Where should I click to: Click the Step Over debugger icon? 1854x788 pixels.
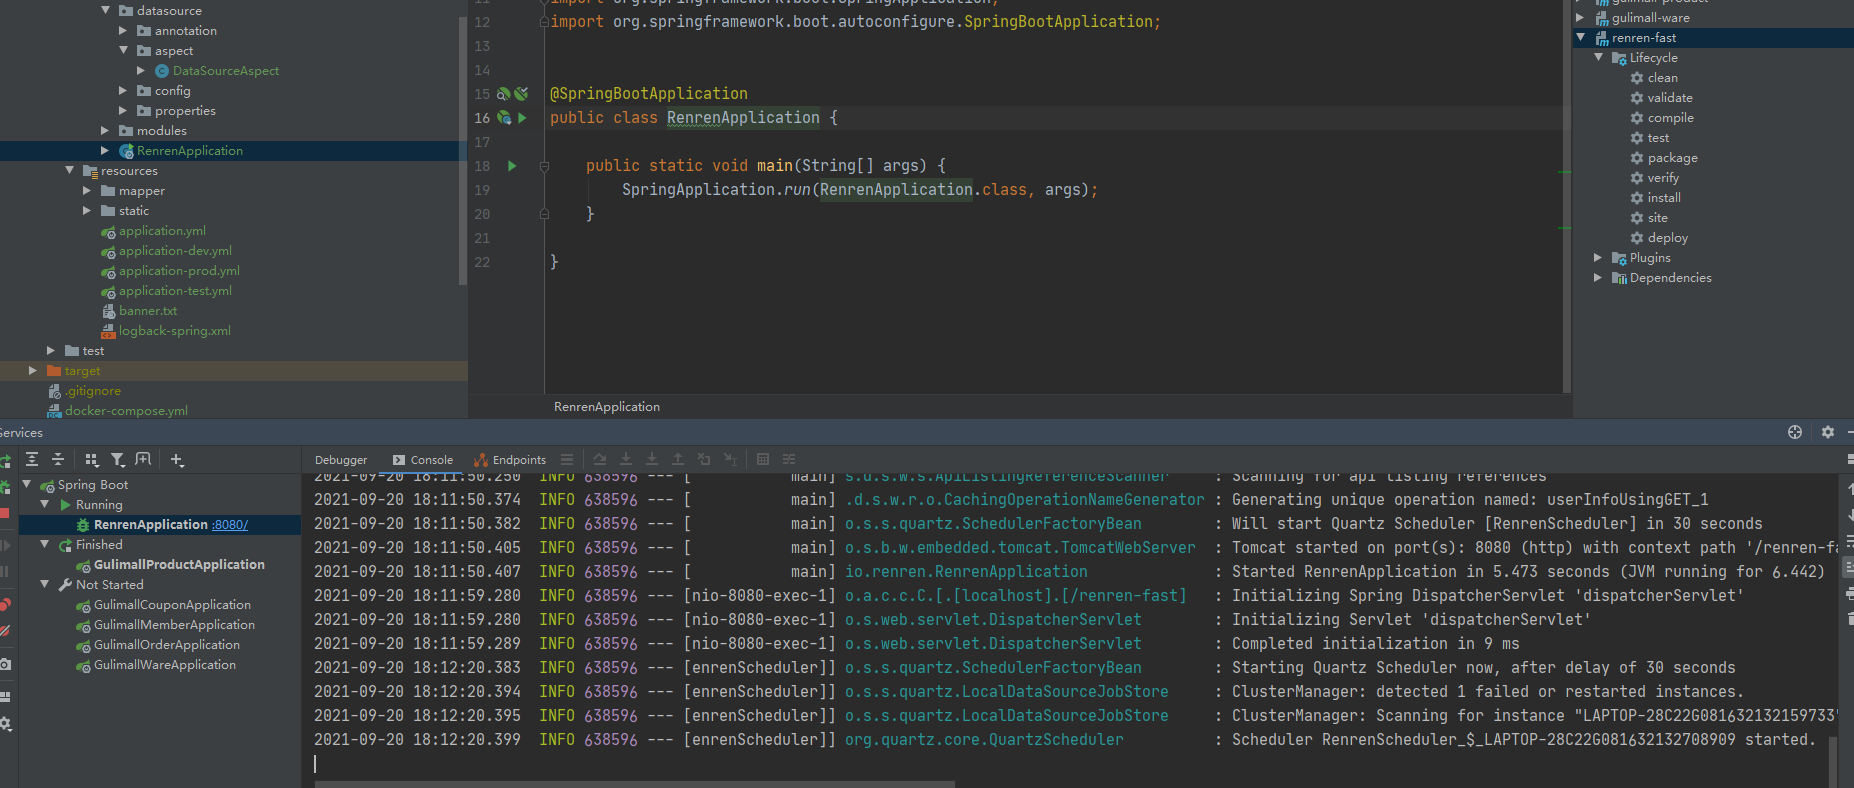(600, 459)
